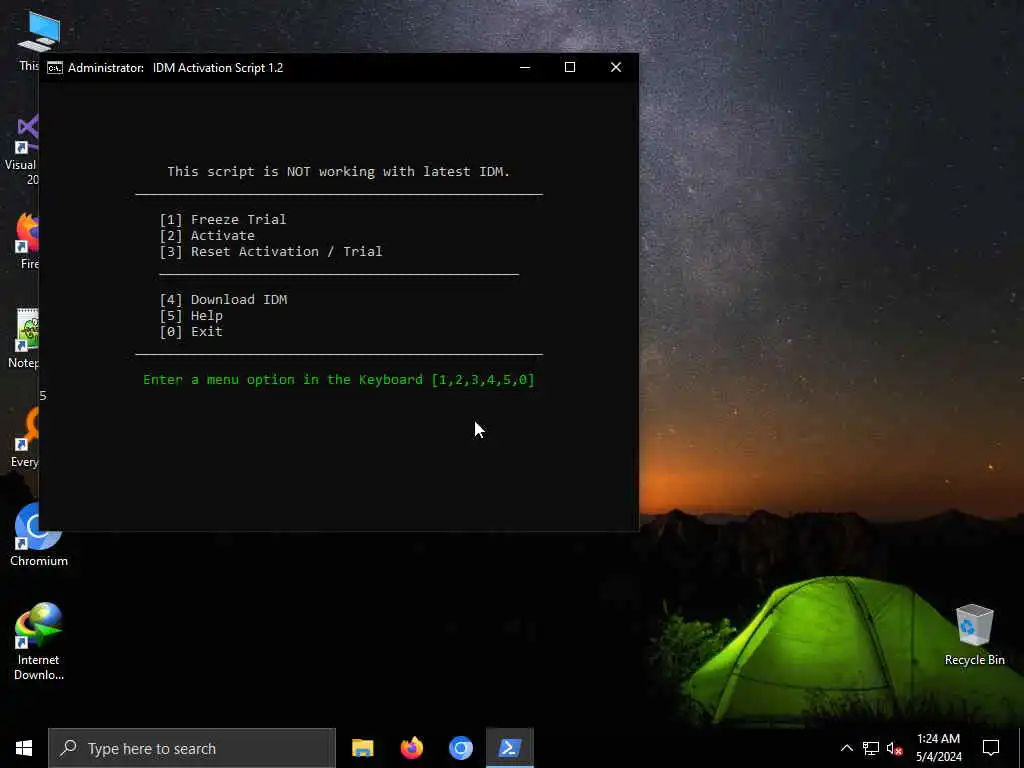Screen dimensions: 1024x768
Task: Select the Firefox desktop shortcut
Action: 27,241
